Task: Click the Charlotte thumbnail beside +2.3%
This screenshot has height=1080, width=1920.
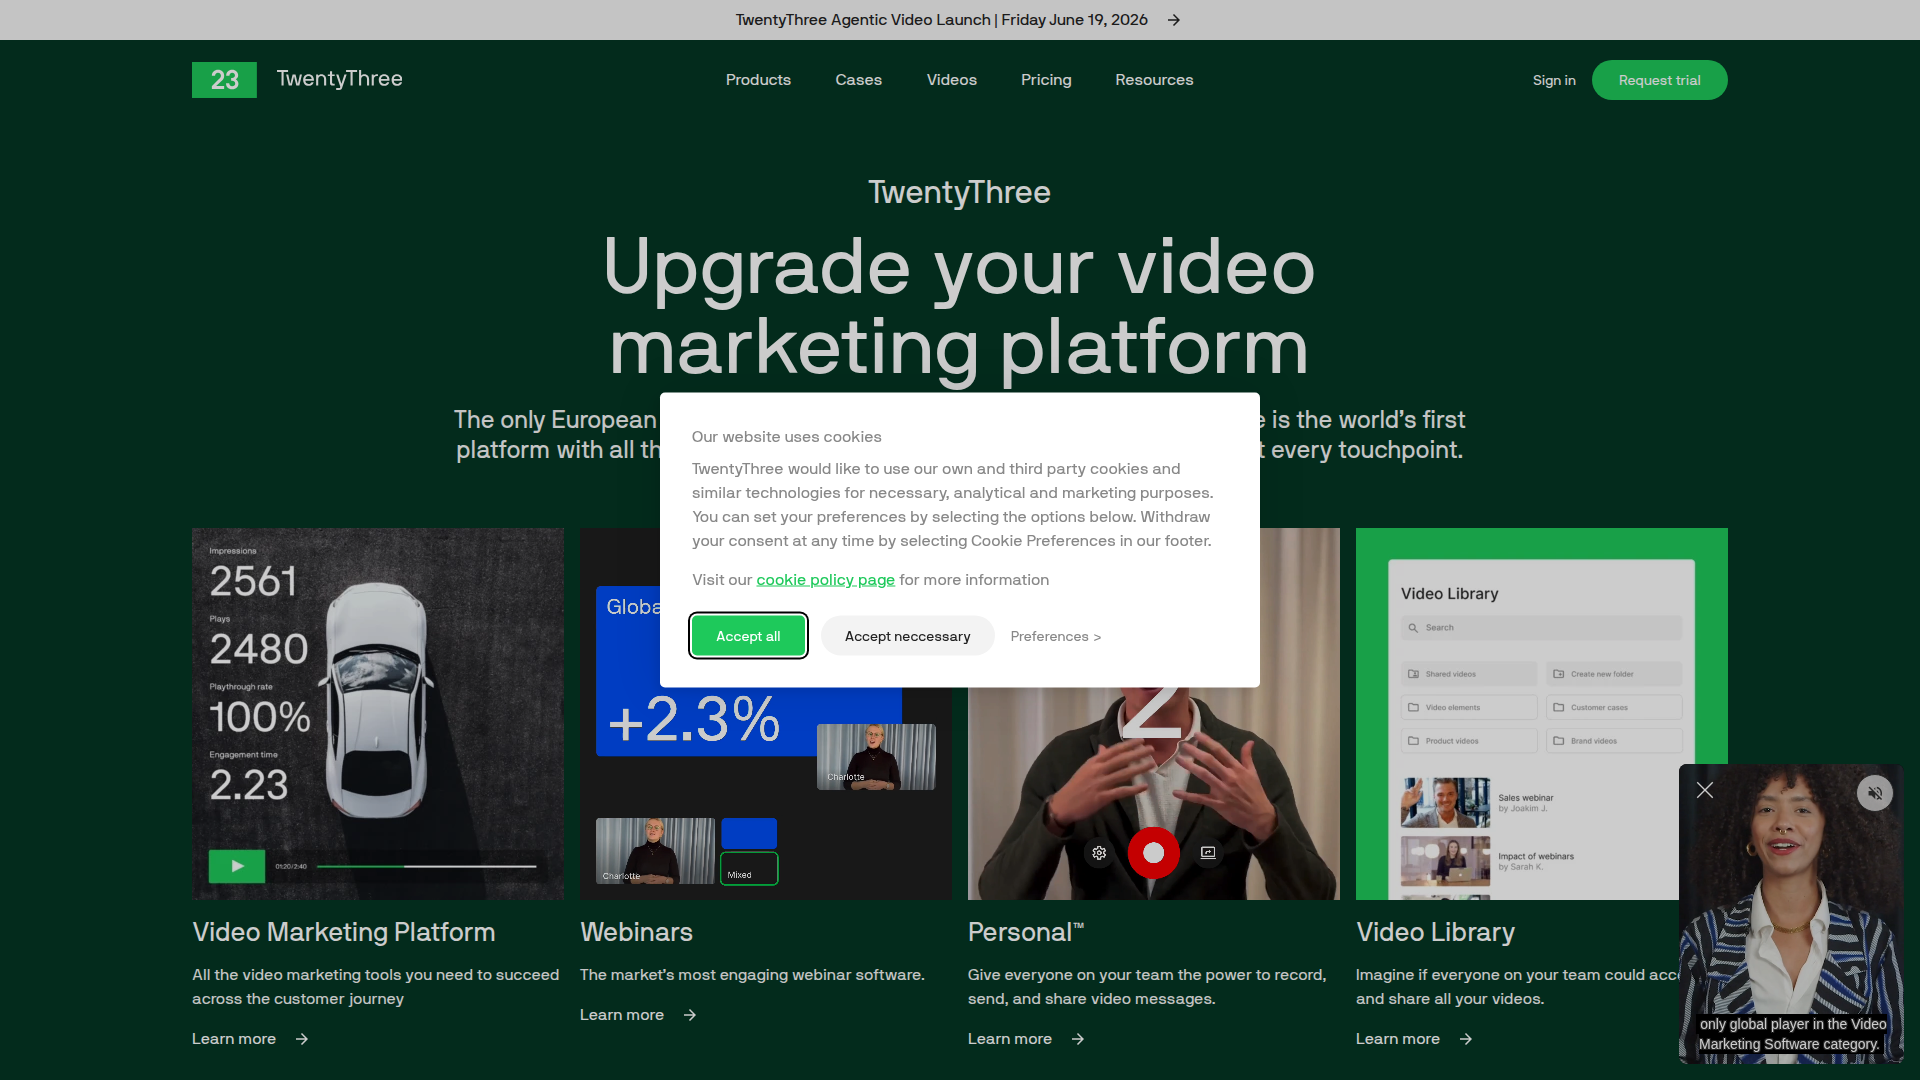Action: (876, 757)
